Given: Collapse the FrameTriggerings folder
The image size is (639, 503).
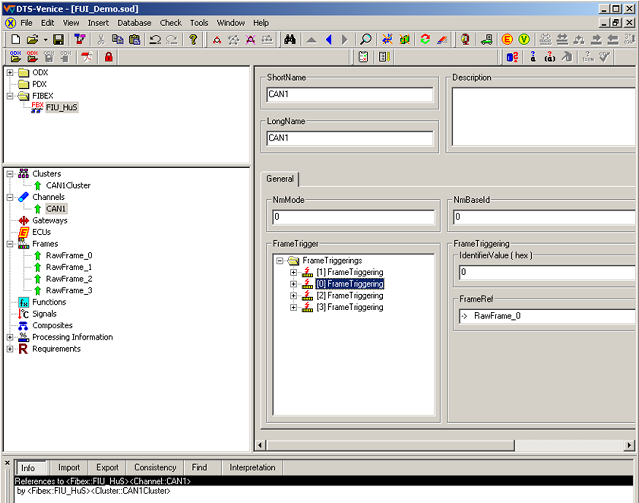Looking at the screenshot, I should pos(280,260).
